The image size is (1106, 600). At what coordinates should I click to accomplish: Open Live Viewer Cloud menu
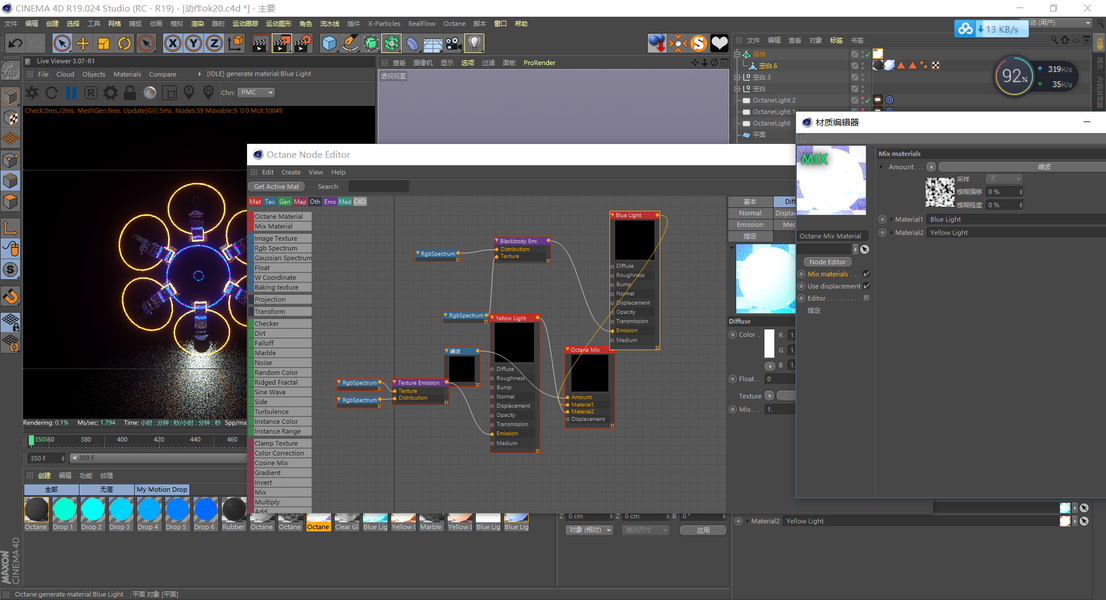[65, 74]
